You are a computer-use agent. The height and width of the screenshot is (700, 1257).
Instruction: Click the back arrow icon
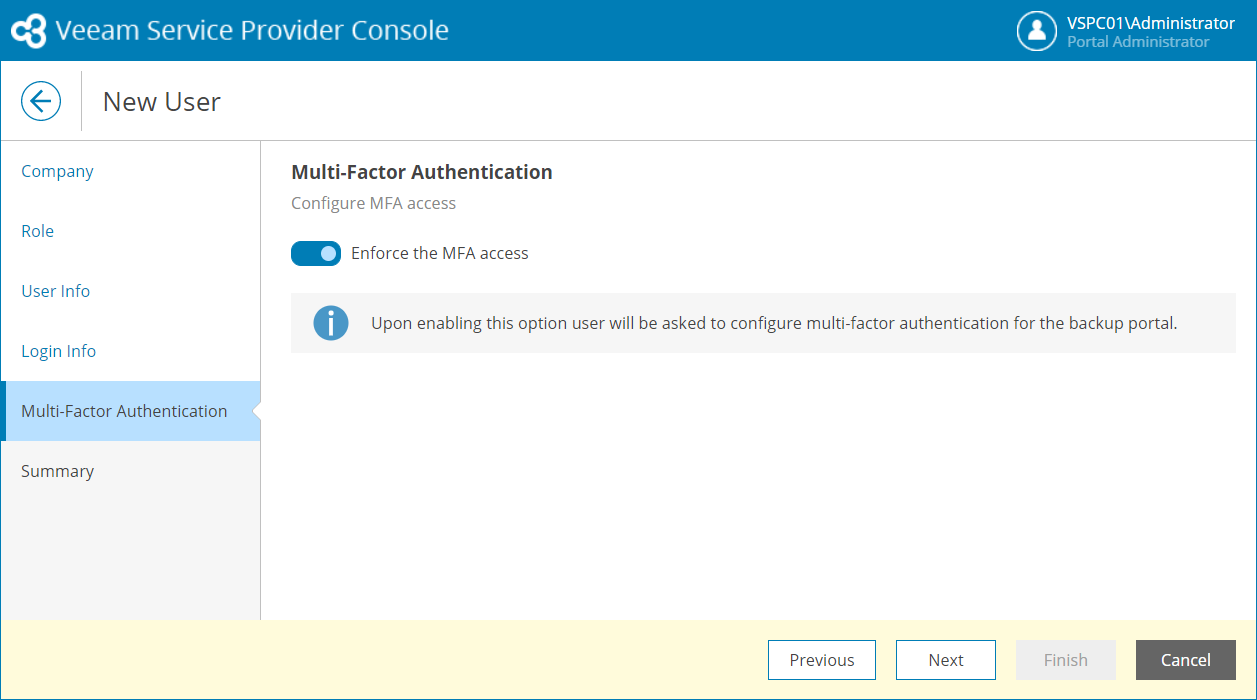(x=41, y=101)
